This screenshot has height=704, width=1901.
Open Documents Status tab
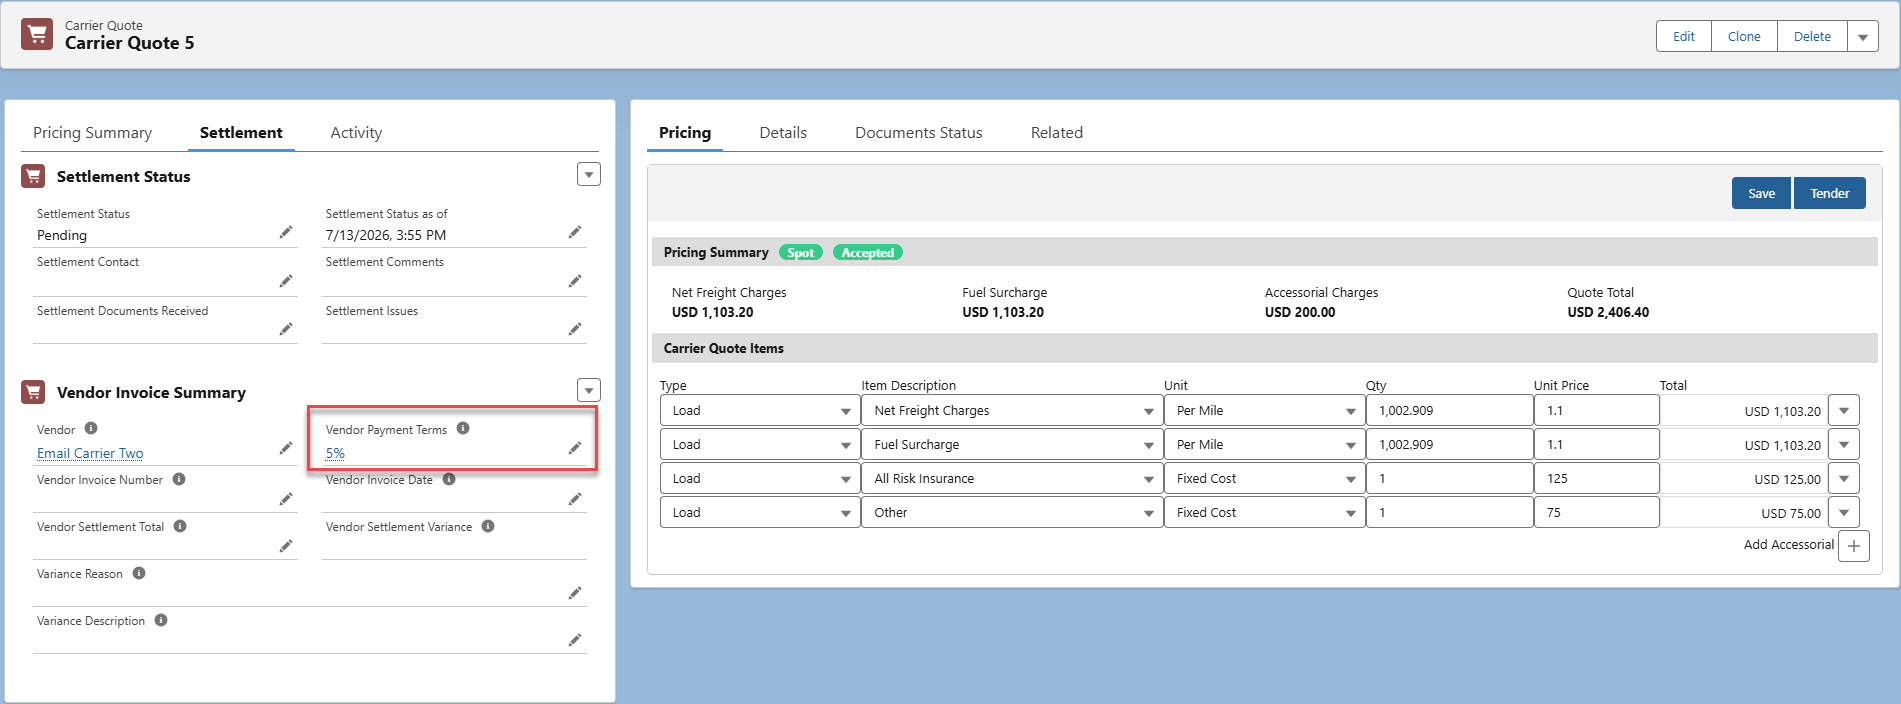click(x=919, y=133)
